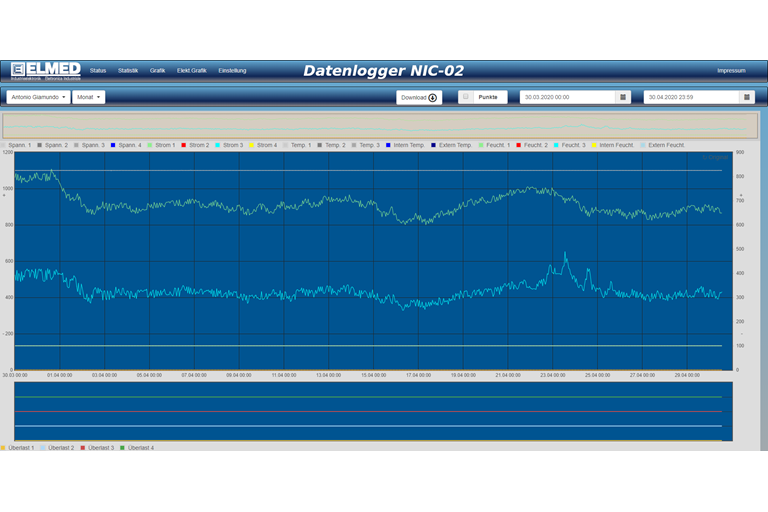Click the overview range navigator strip
The width and height of the screenshot is (768, 512).
[379, 126]
